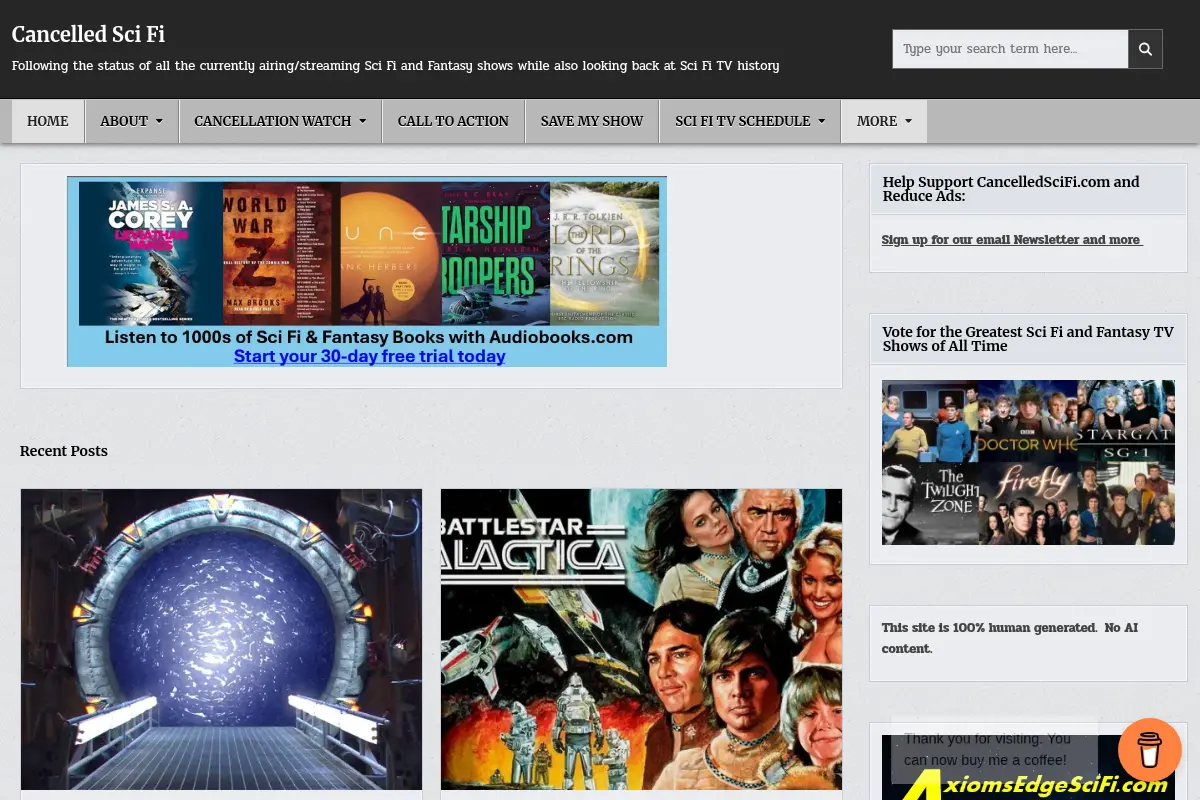Click the search magnifier button

pos(1145,49)
